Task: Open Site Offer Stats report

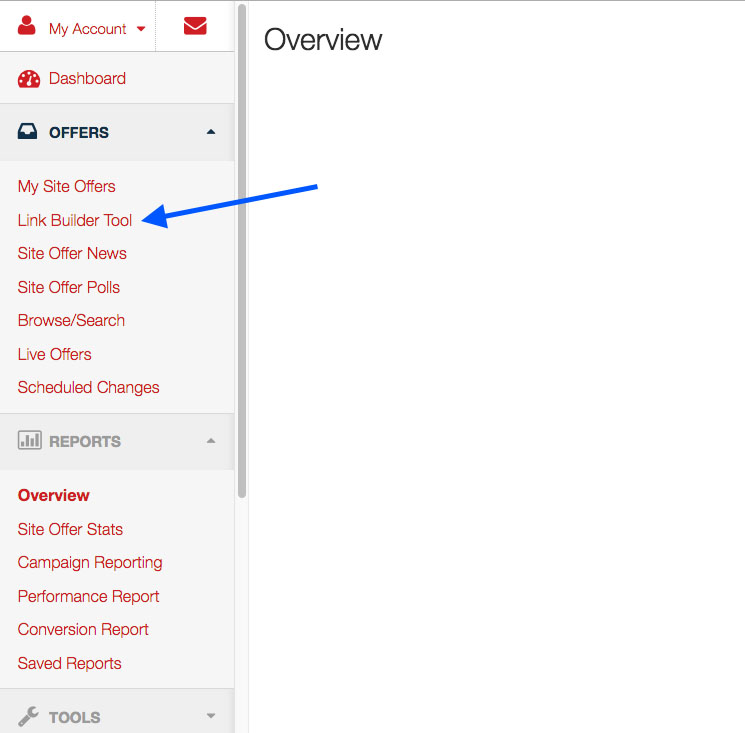Action: point(70,529)
